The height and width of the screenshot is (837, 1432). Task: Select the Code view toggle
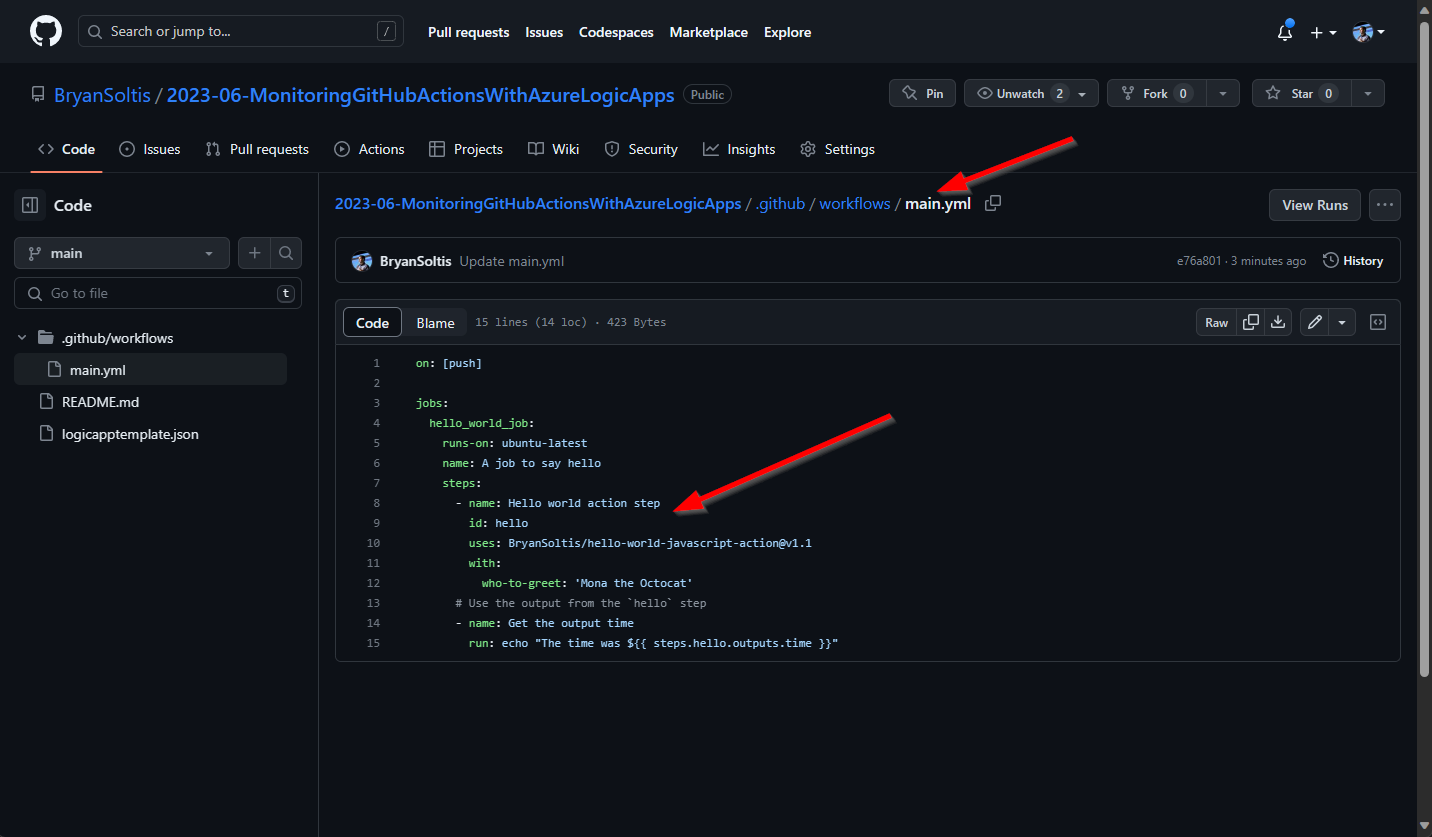pyautogui.click(x=372, y=322)
